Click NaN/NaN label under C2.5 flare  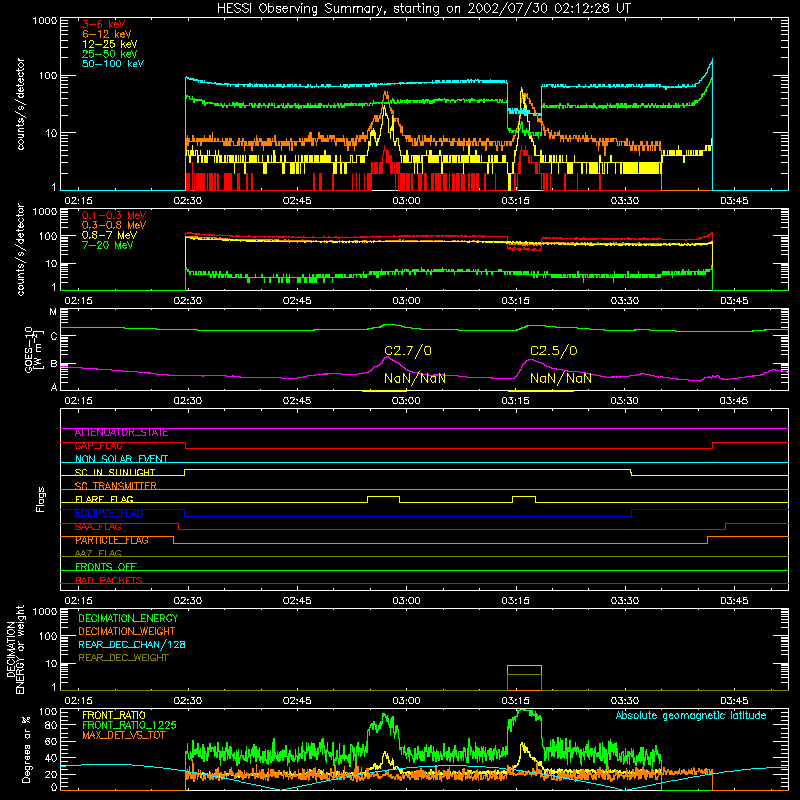click(x=561, y=378)
